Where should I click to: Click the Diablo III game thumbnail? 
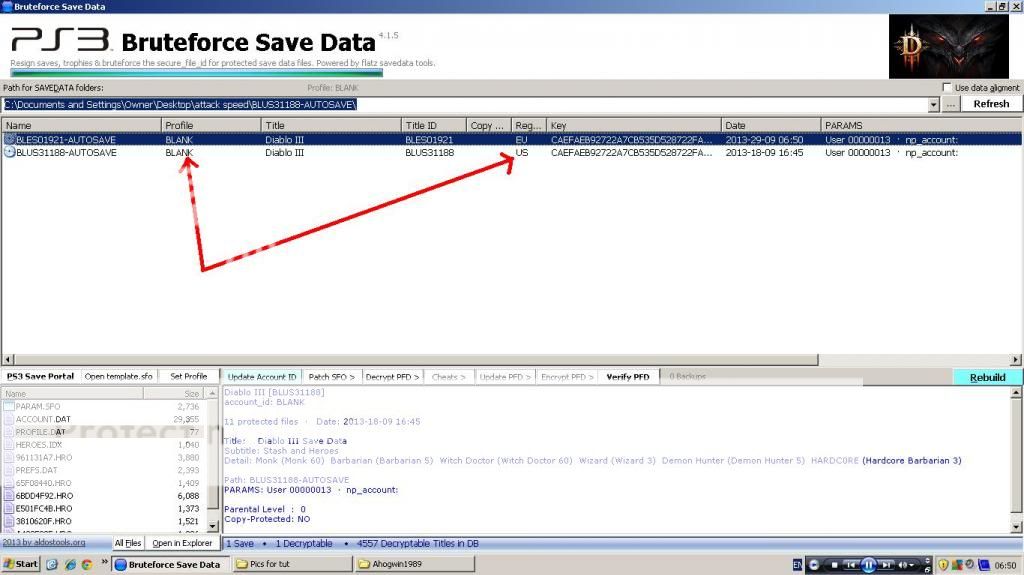click(x=948, y=47)
